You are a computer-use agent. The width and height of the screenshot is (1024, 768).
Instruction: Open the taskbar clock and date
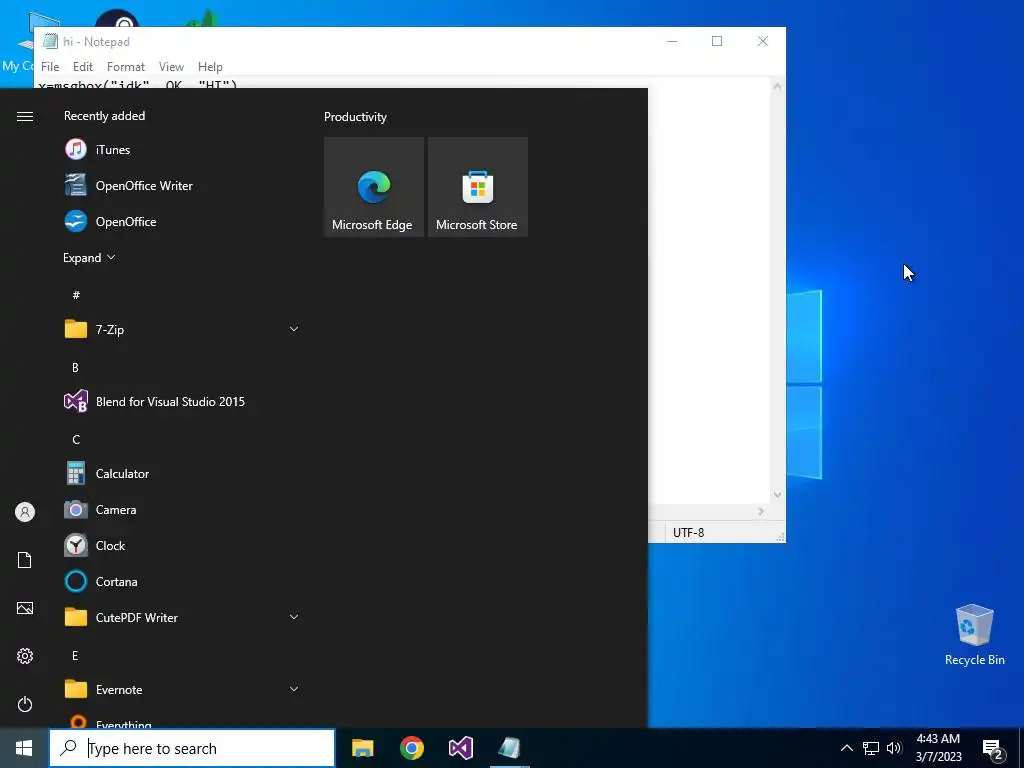(x=938, y=748)
